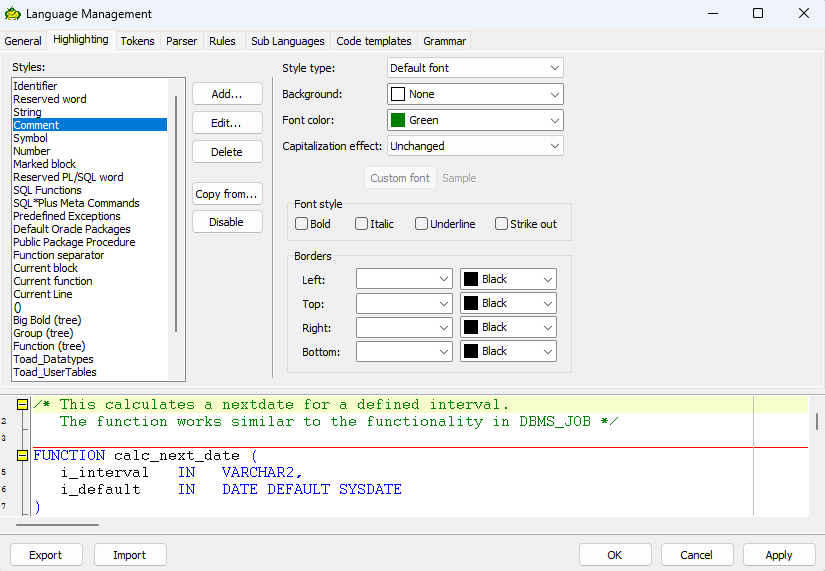Viewport: 825px width, 571px height.
Task: Select the Symbol style
Action: (x=90, y=138)
